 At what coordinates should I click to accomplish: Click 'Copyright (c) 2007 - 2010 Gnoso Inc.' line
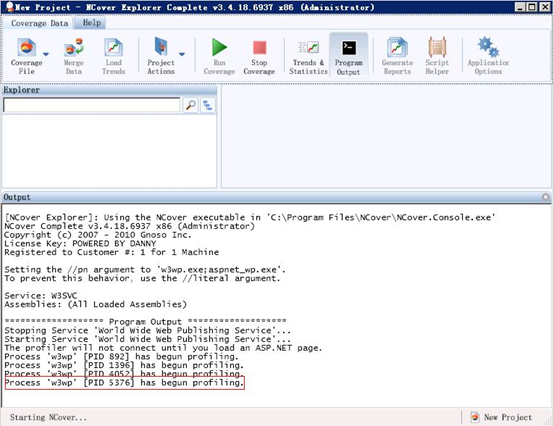[98, 235]
